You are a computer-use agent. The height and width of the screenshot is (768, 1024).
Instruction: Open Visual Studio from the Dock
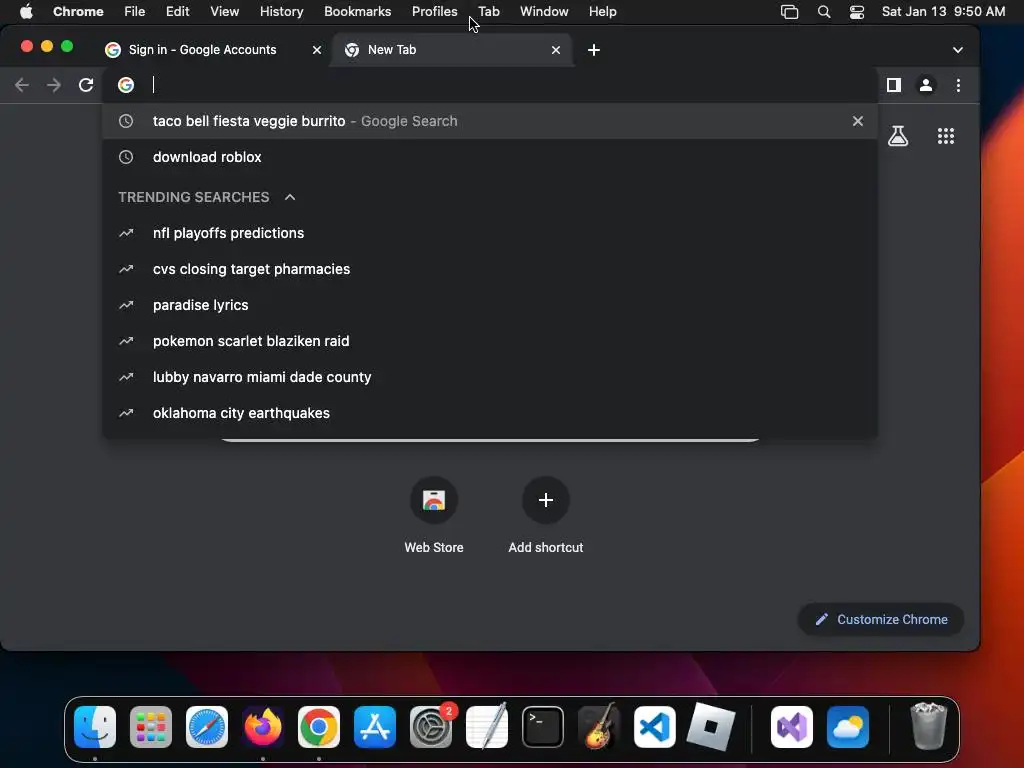point(792,727)
